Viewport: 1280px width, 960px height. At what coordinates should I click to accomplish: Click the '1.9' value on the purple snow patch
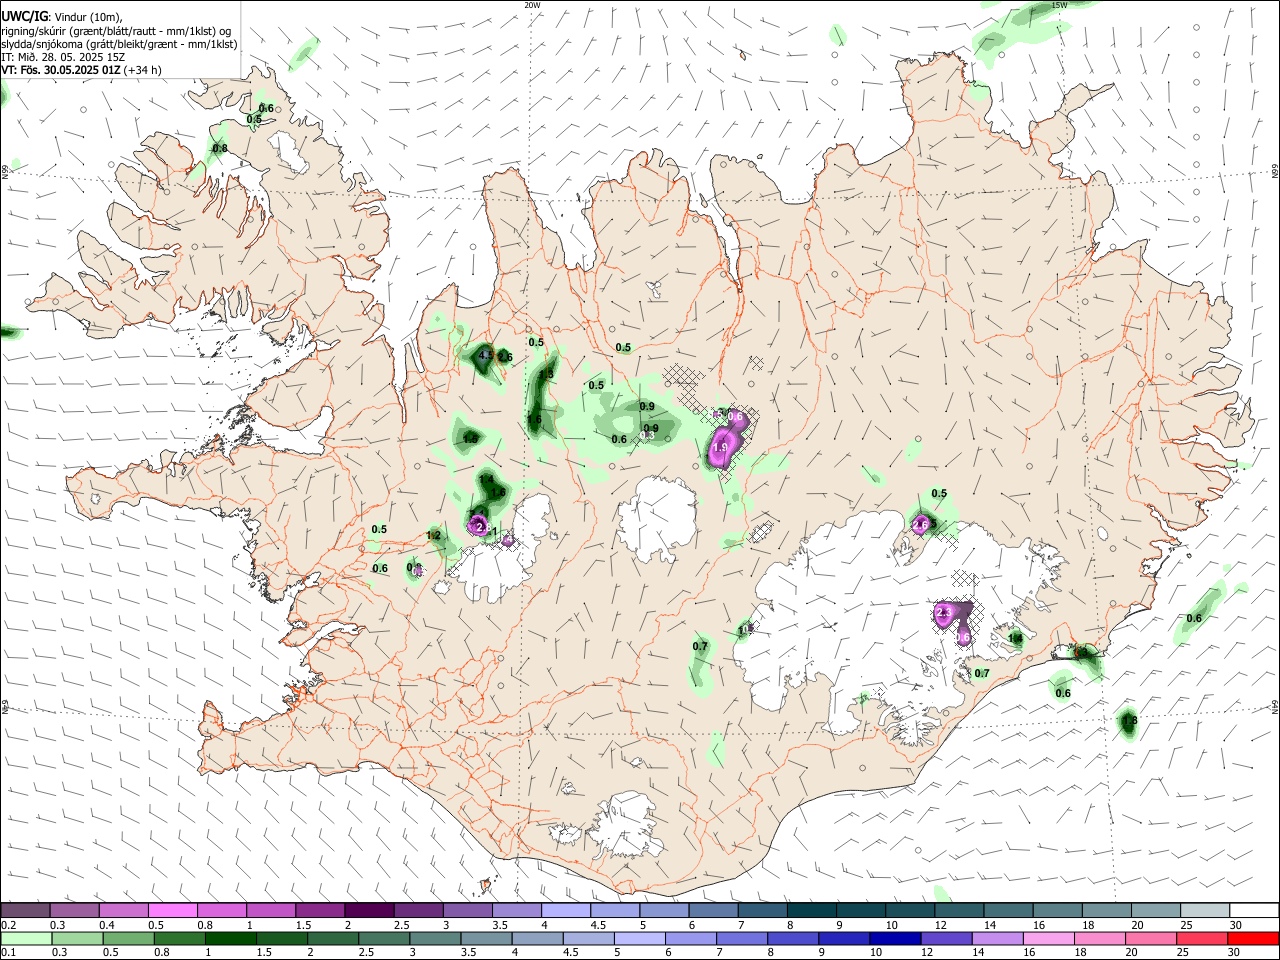719,448
